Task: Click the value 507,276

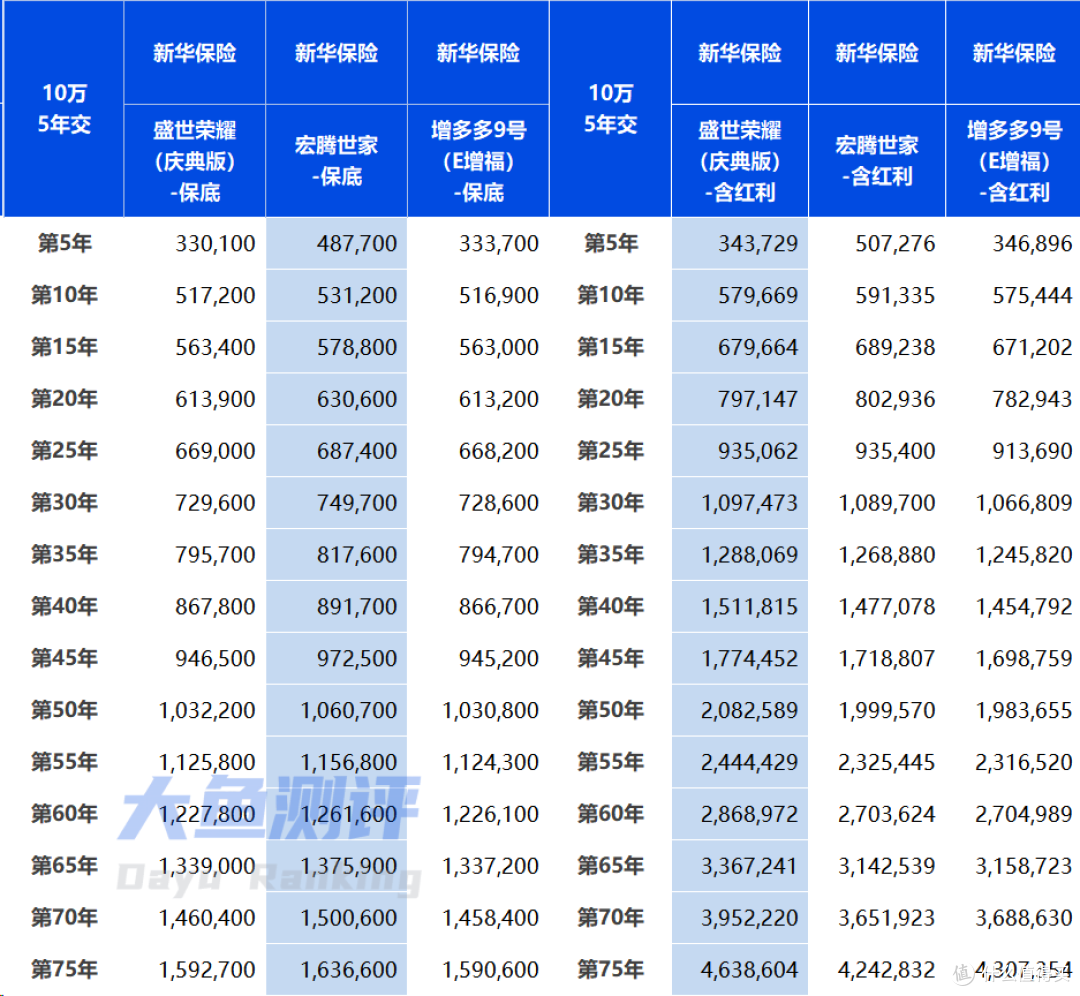Action: point(895,243)
